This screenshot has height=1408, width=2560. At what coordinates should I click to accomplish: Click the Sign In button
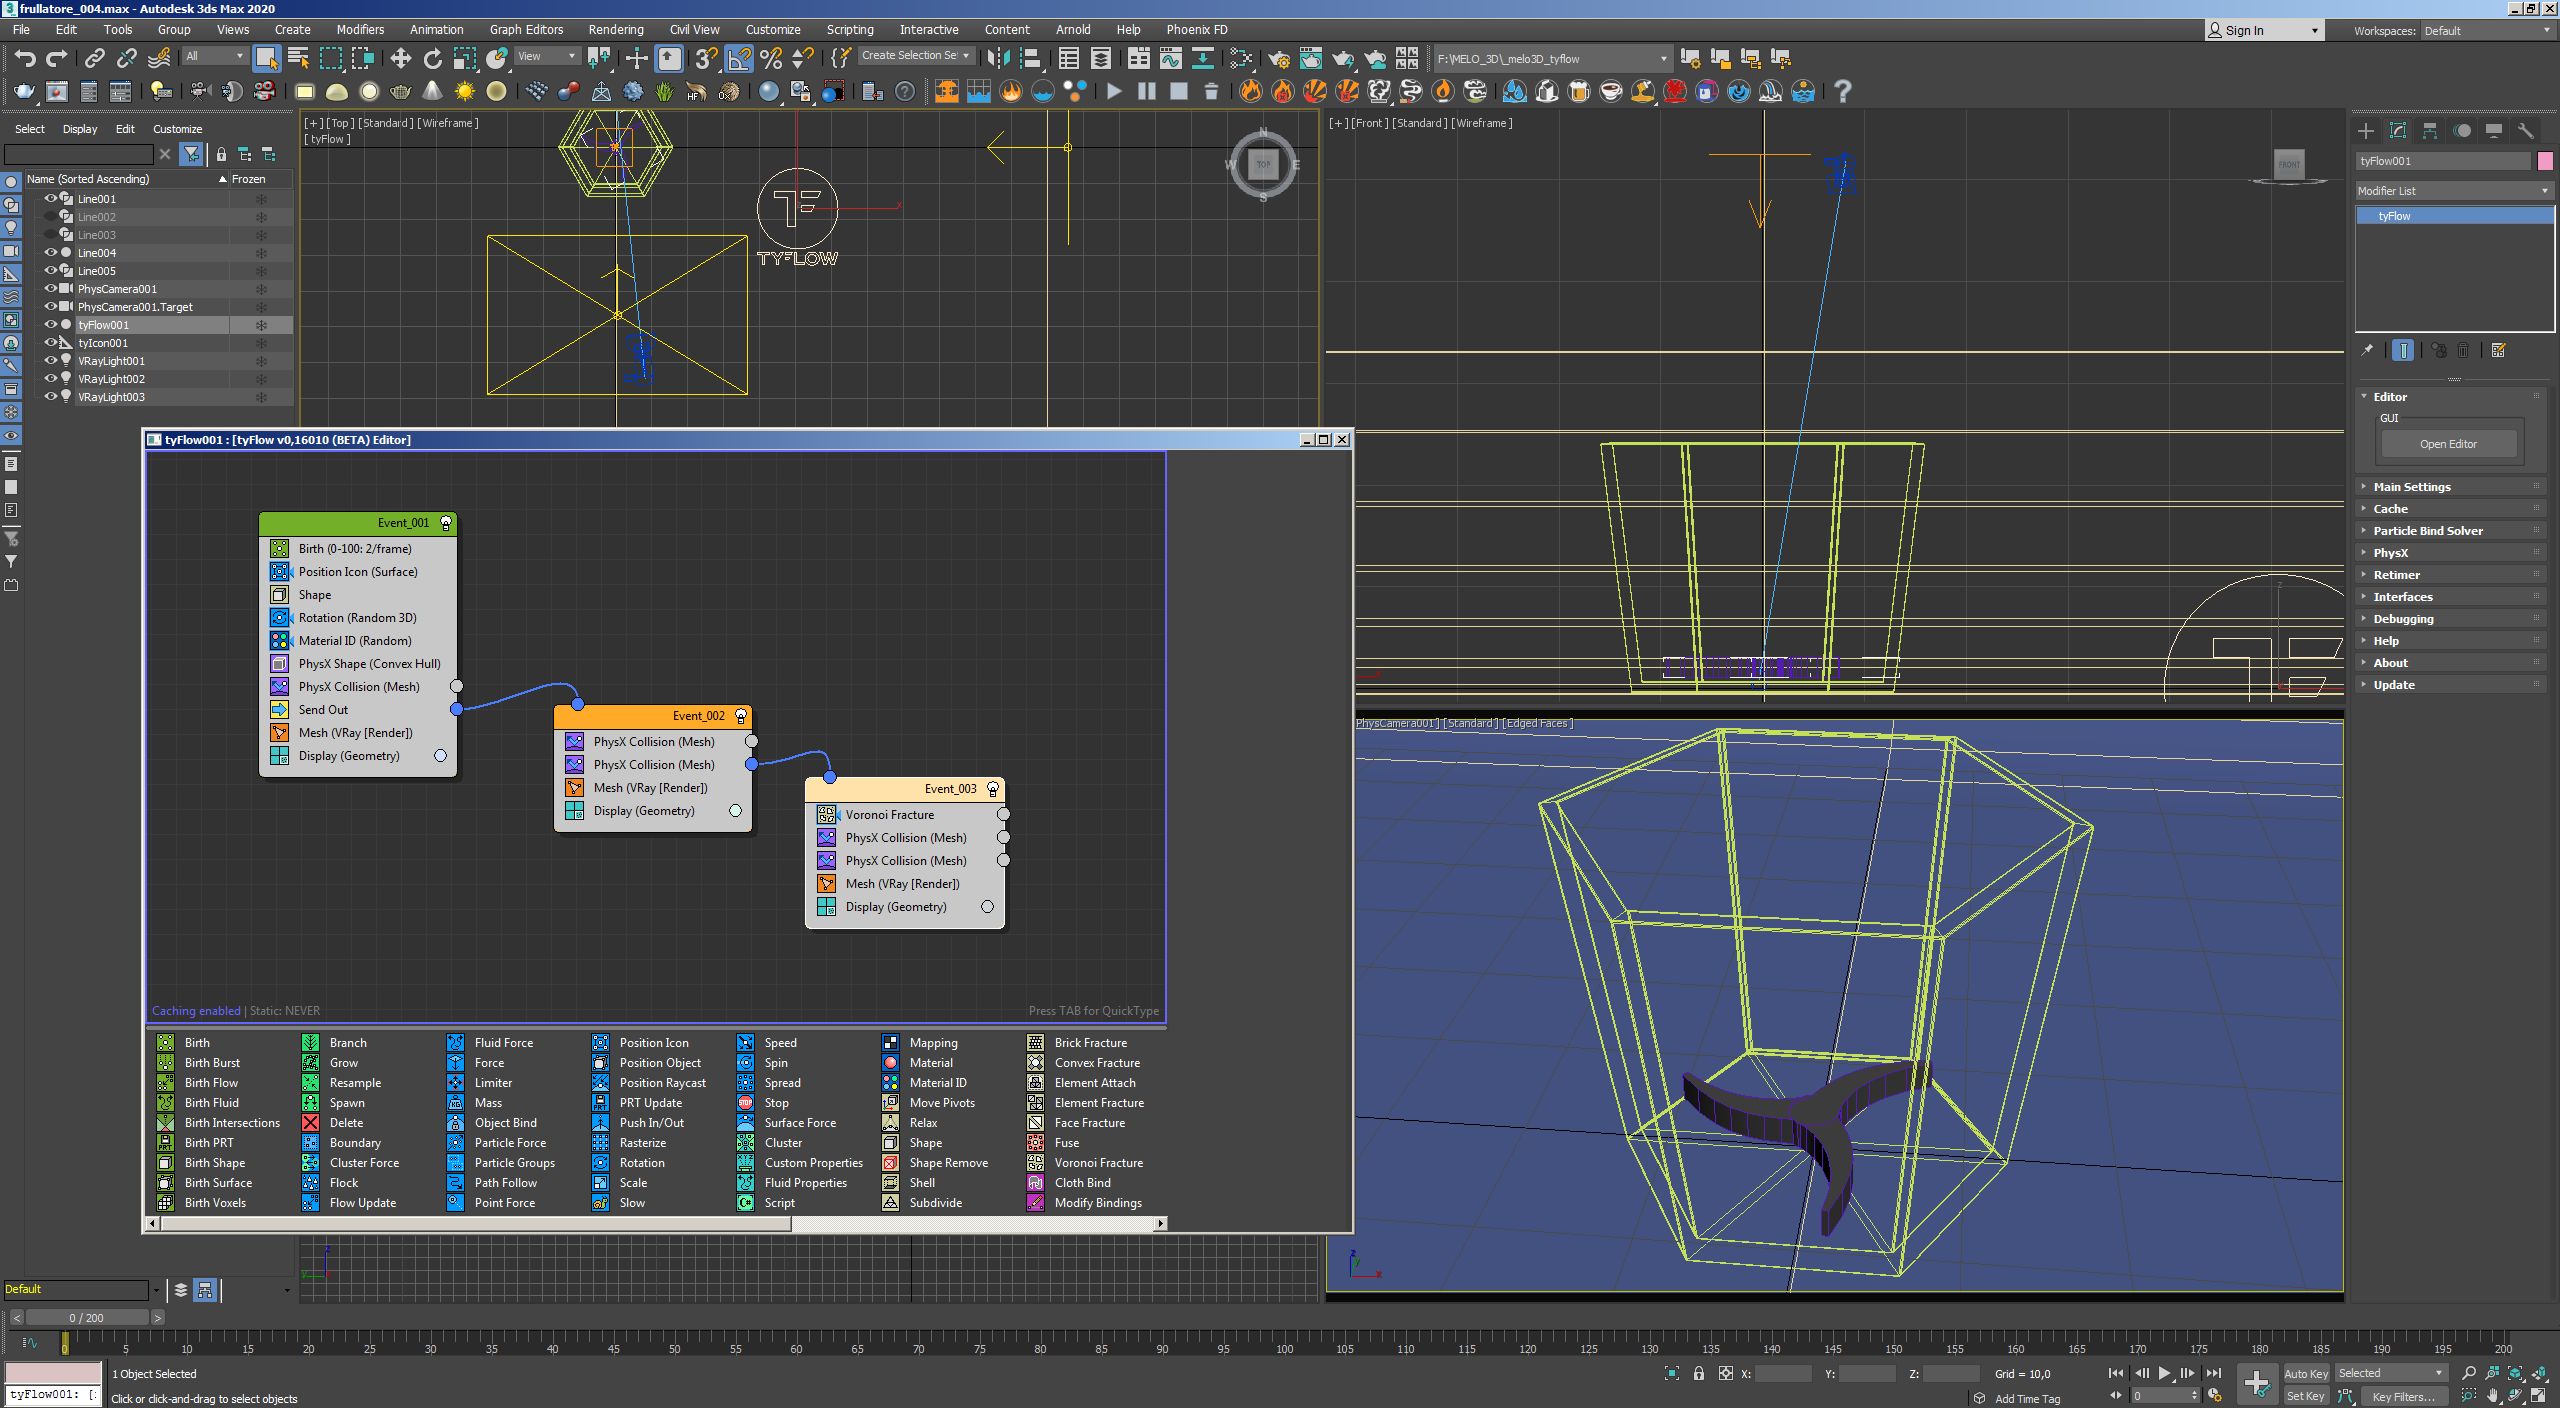pyautogui.click(x=2263, y=31)
